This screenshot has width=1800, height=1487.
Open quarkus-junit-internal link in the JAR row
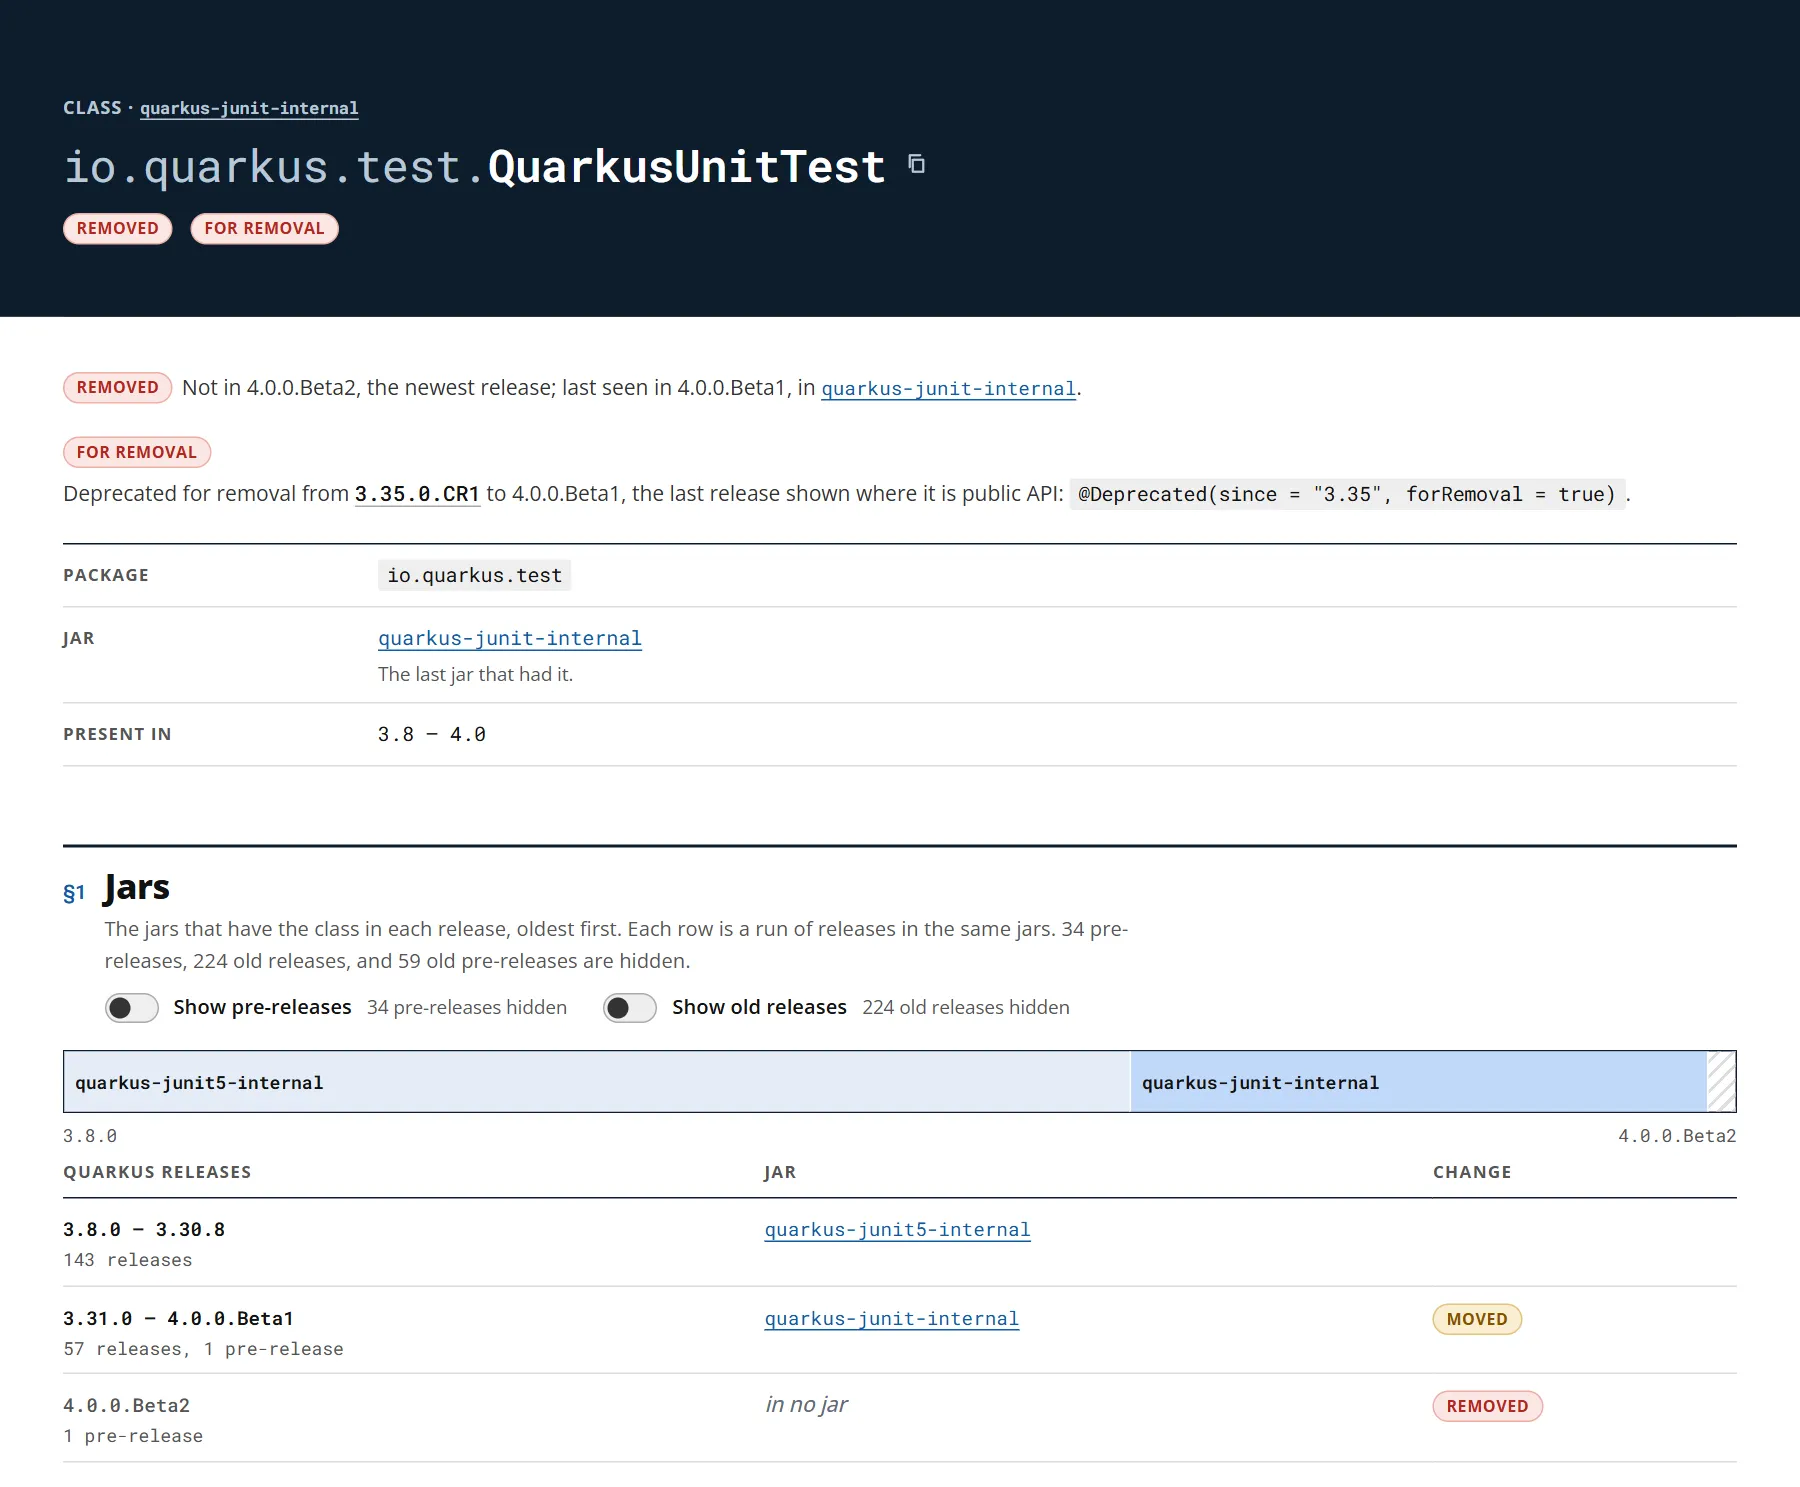510,638
